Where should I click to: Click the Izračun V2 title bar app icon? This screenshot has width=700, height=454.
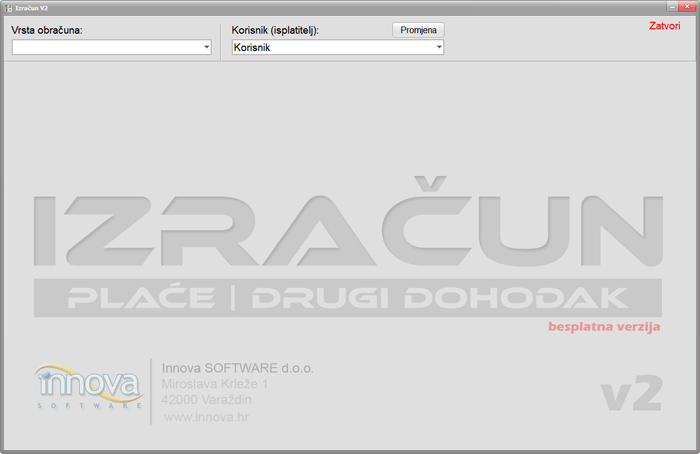[x=8, y=8]
